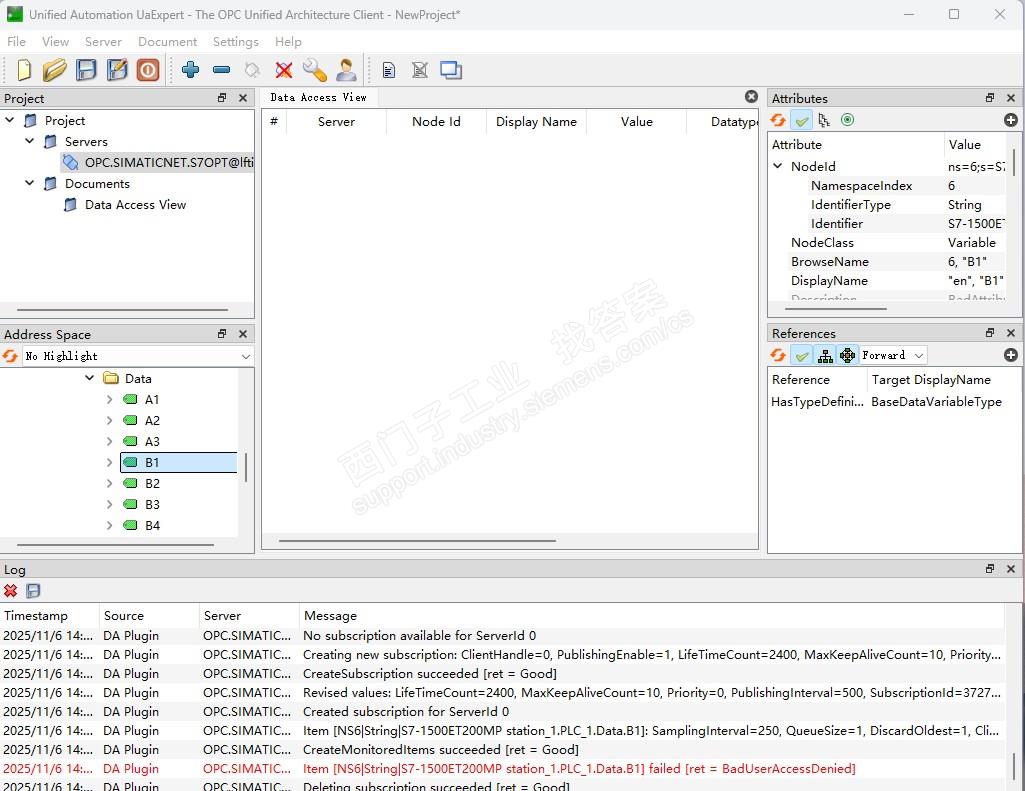Expand the B4 node

point(109,525)
